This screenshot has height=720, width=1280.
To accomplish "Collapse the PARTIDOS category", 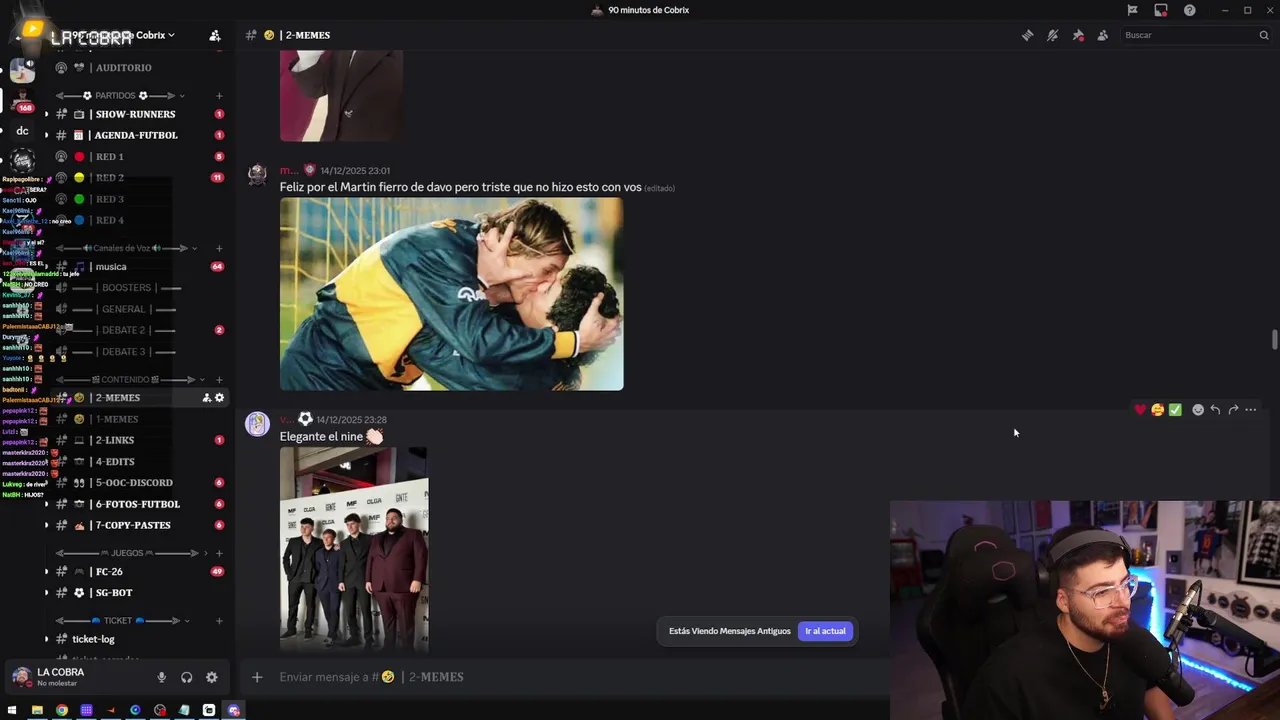I will click(x=120, y=96).
